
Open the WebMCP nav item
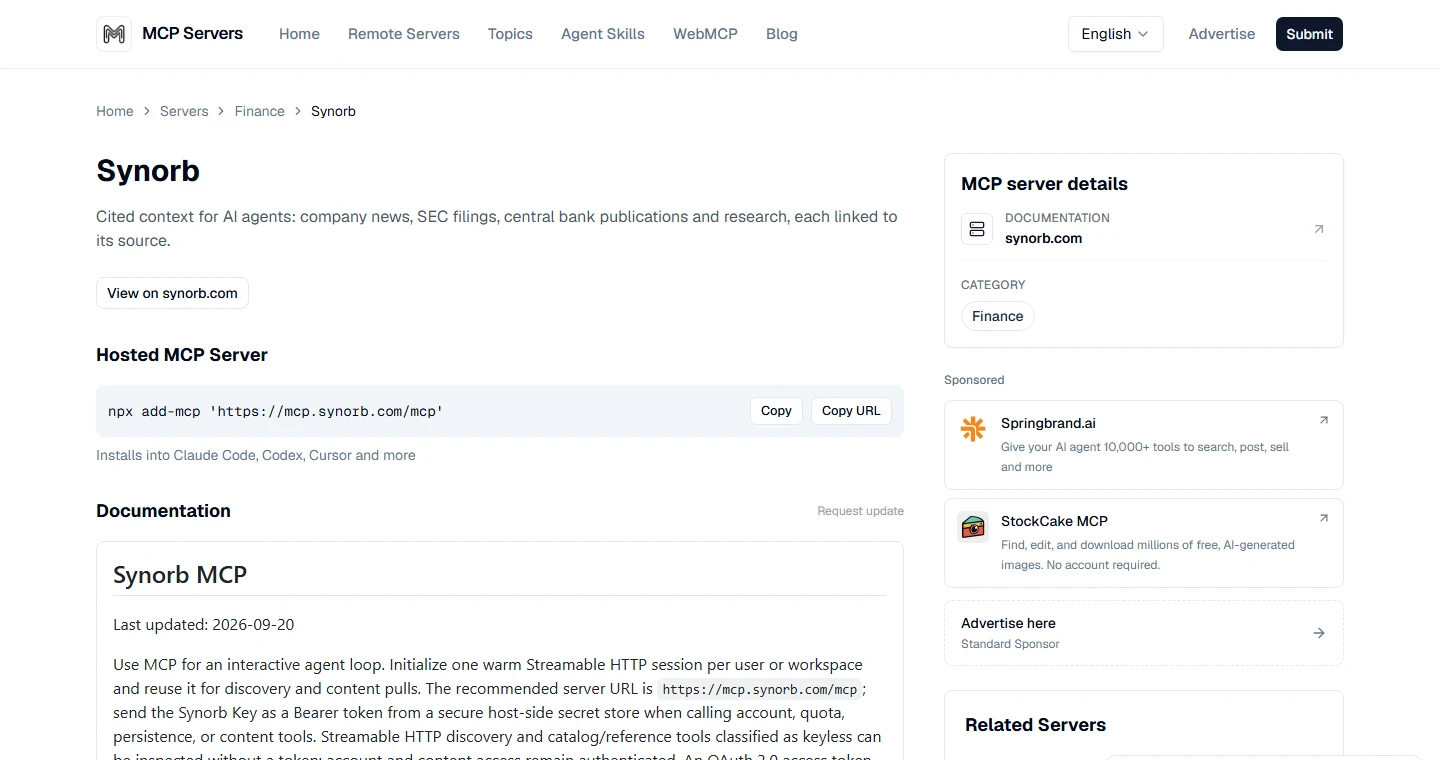[x=705, y=34]
